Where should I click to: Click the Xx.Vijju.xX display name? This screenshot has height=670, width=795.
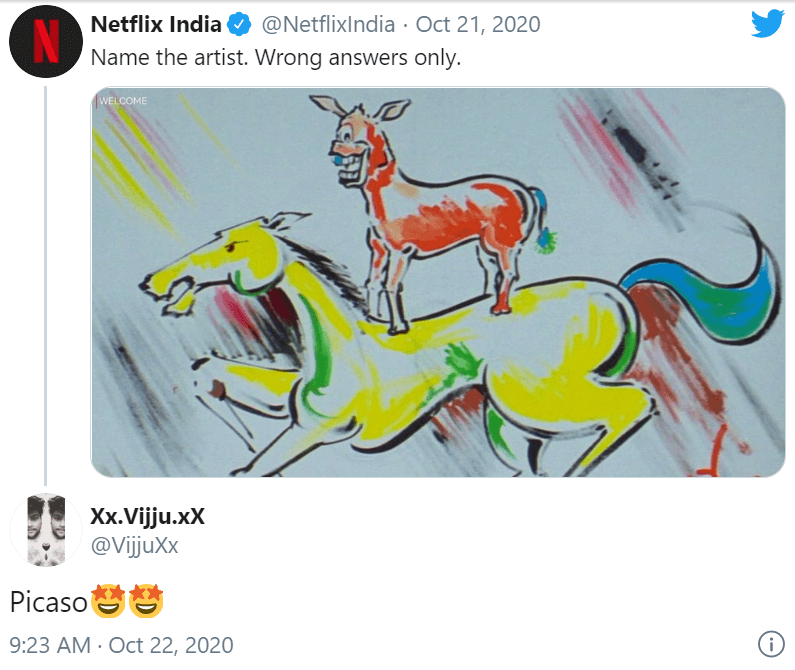click(148, 517)
